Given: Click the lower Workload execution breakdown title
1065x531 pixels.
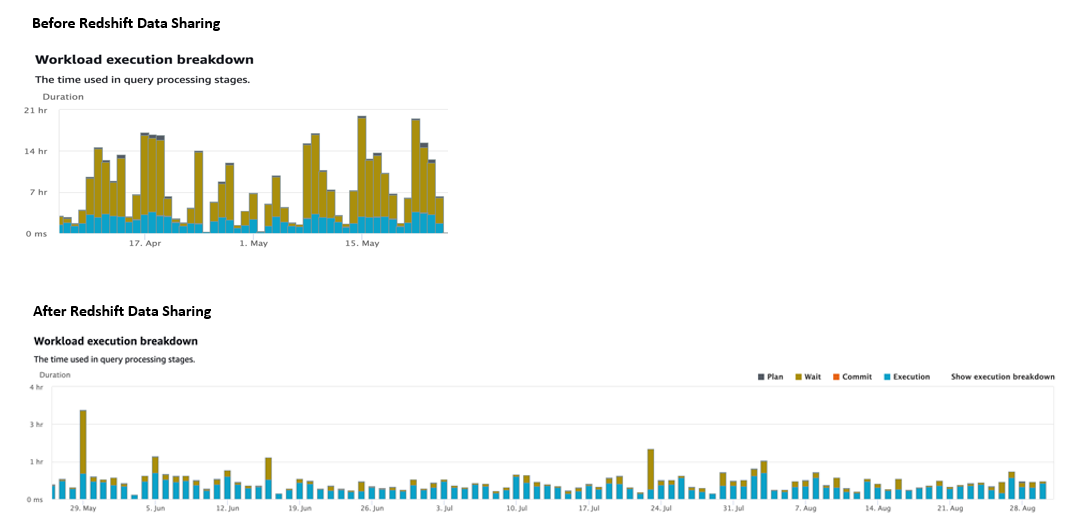Looking at the screenshot, I should pos(115,340).
